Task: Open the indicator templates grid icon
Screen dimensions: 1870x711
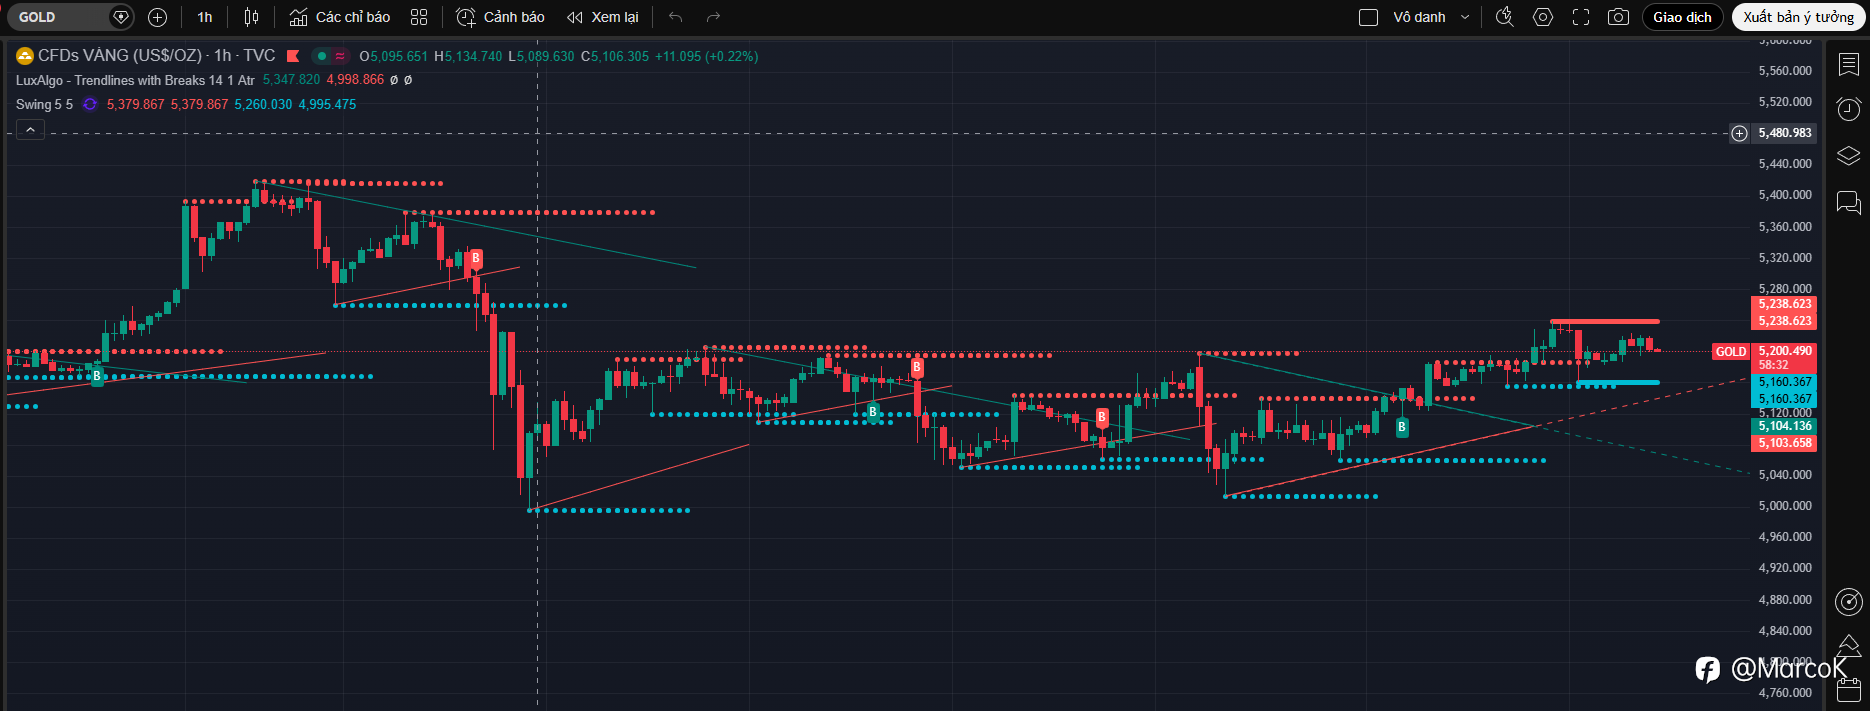Action: click(x=419, y=17)
